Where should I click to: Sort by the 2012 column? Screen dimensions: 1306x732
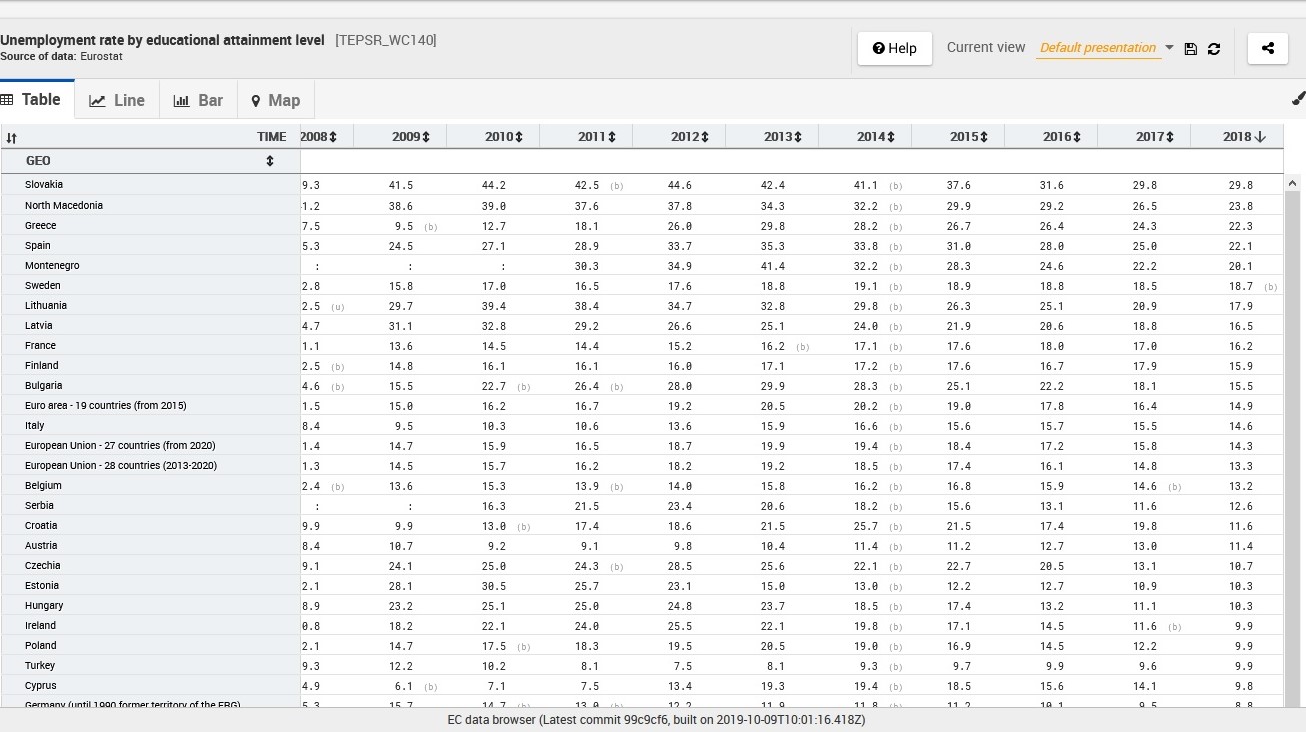tap(704, 137)
